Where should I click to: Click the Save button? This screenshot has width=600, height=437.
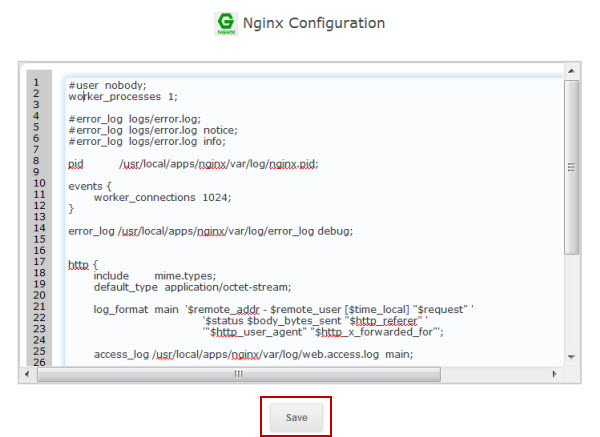[x=296, y=417]
